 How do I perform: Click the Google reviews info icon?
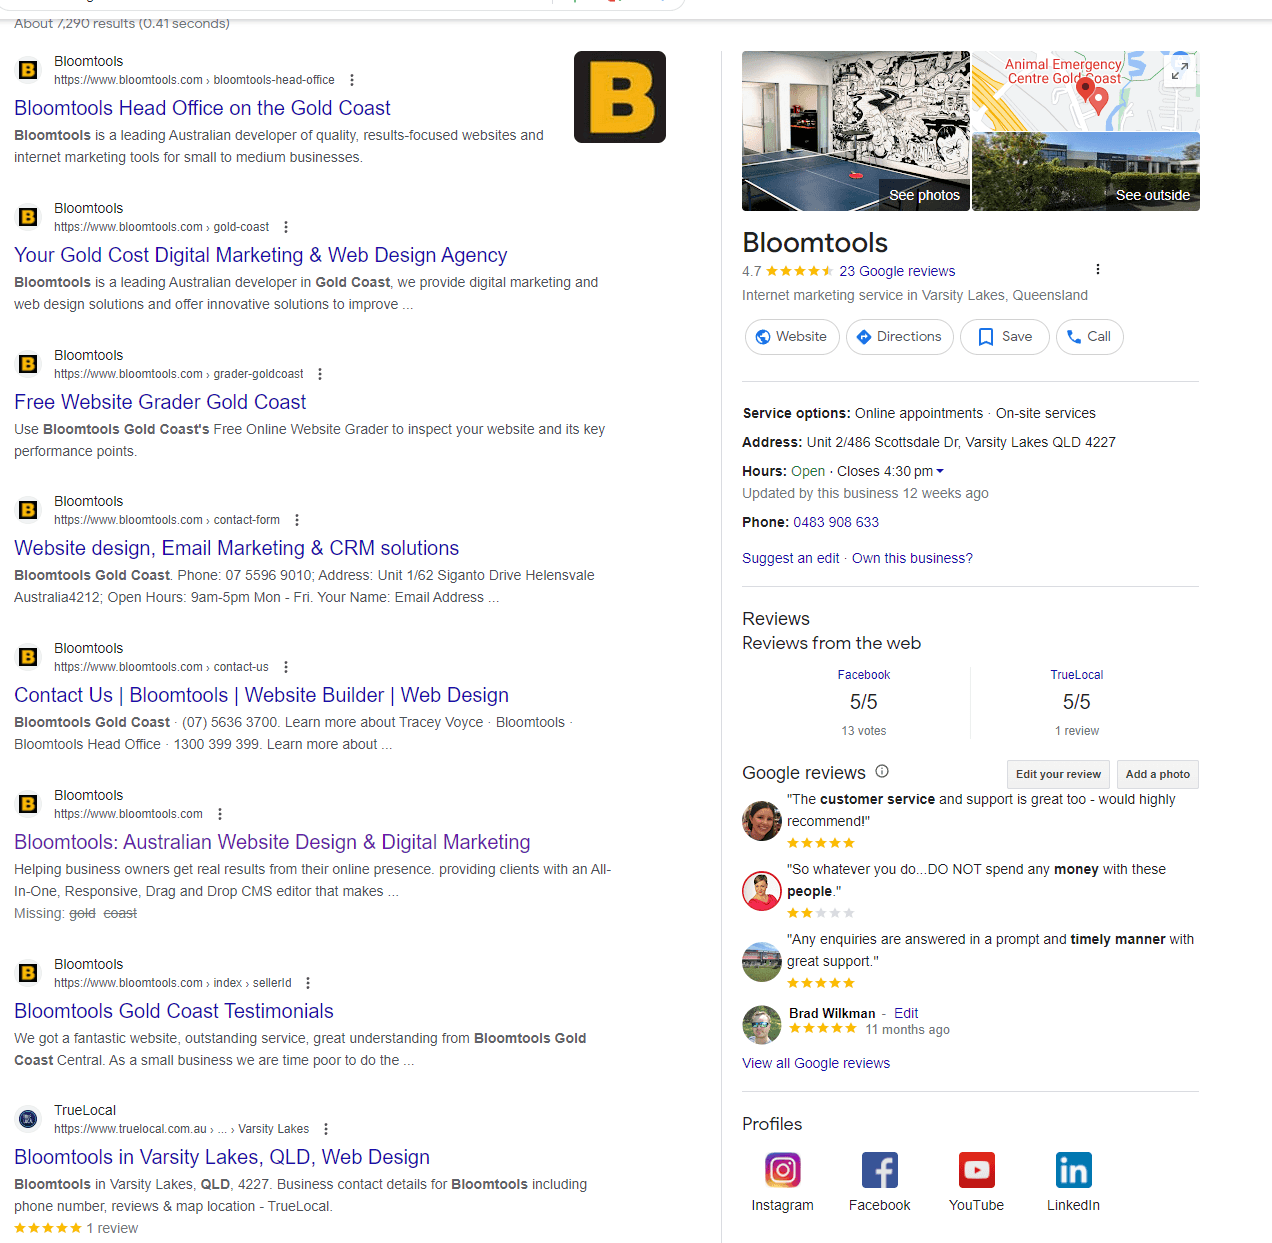click(882, 771)
